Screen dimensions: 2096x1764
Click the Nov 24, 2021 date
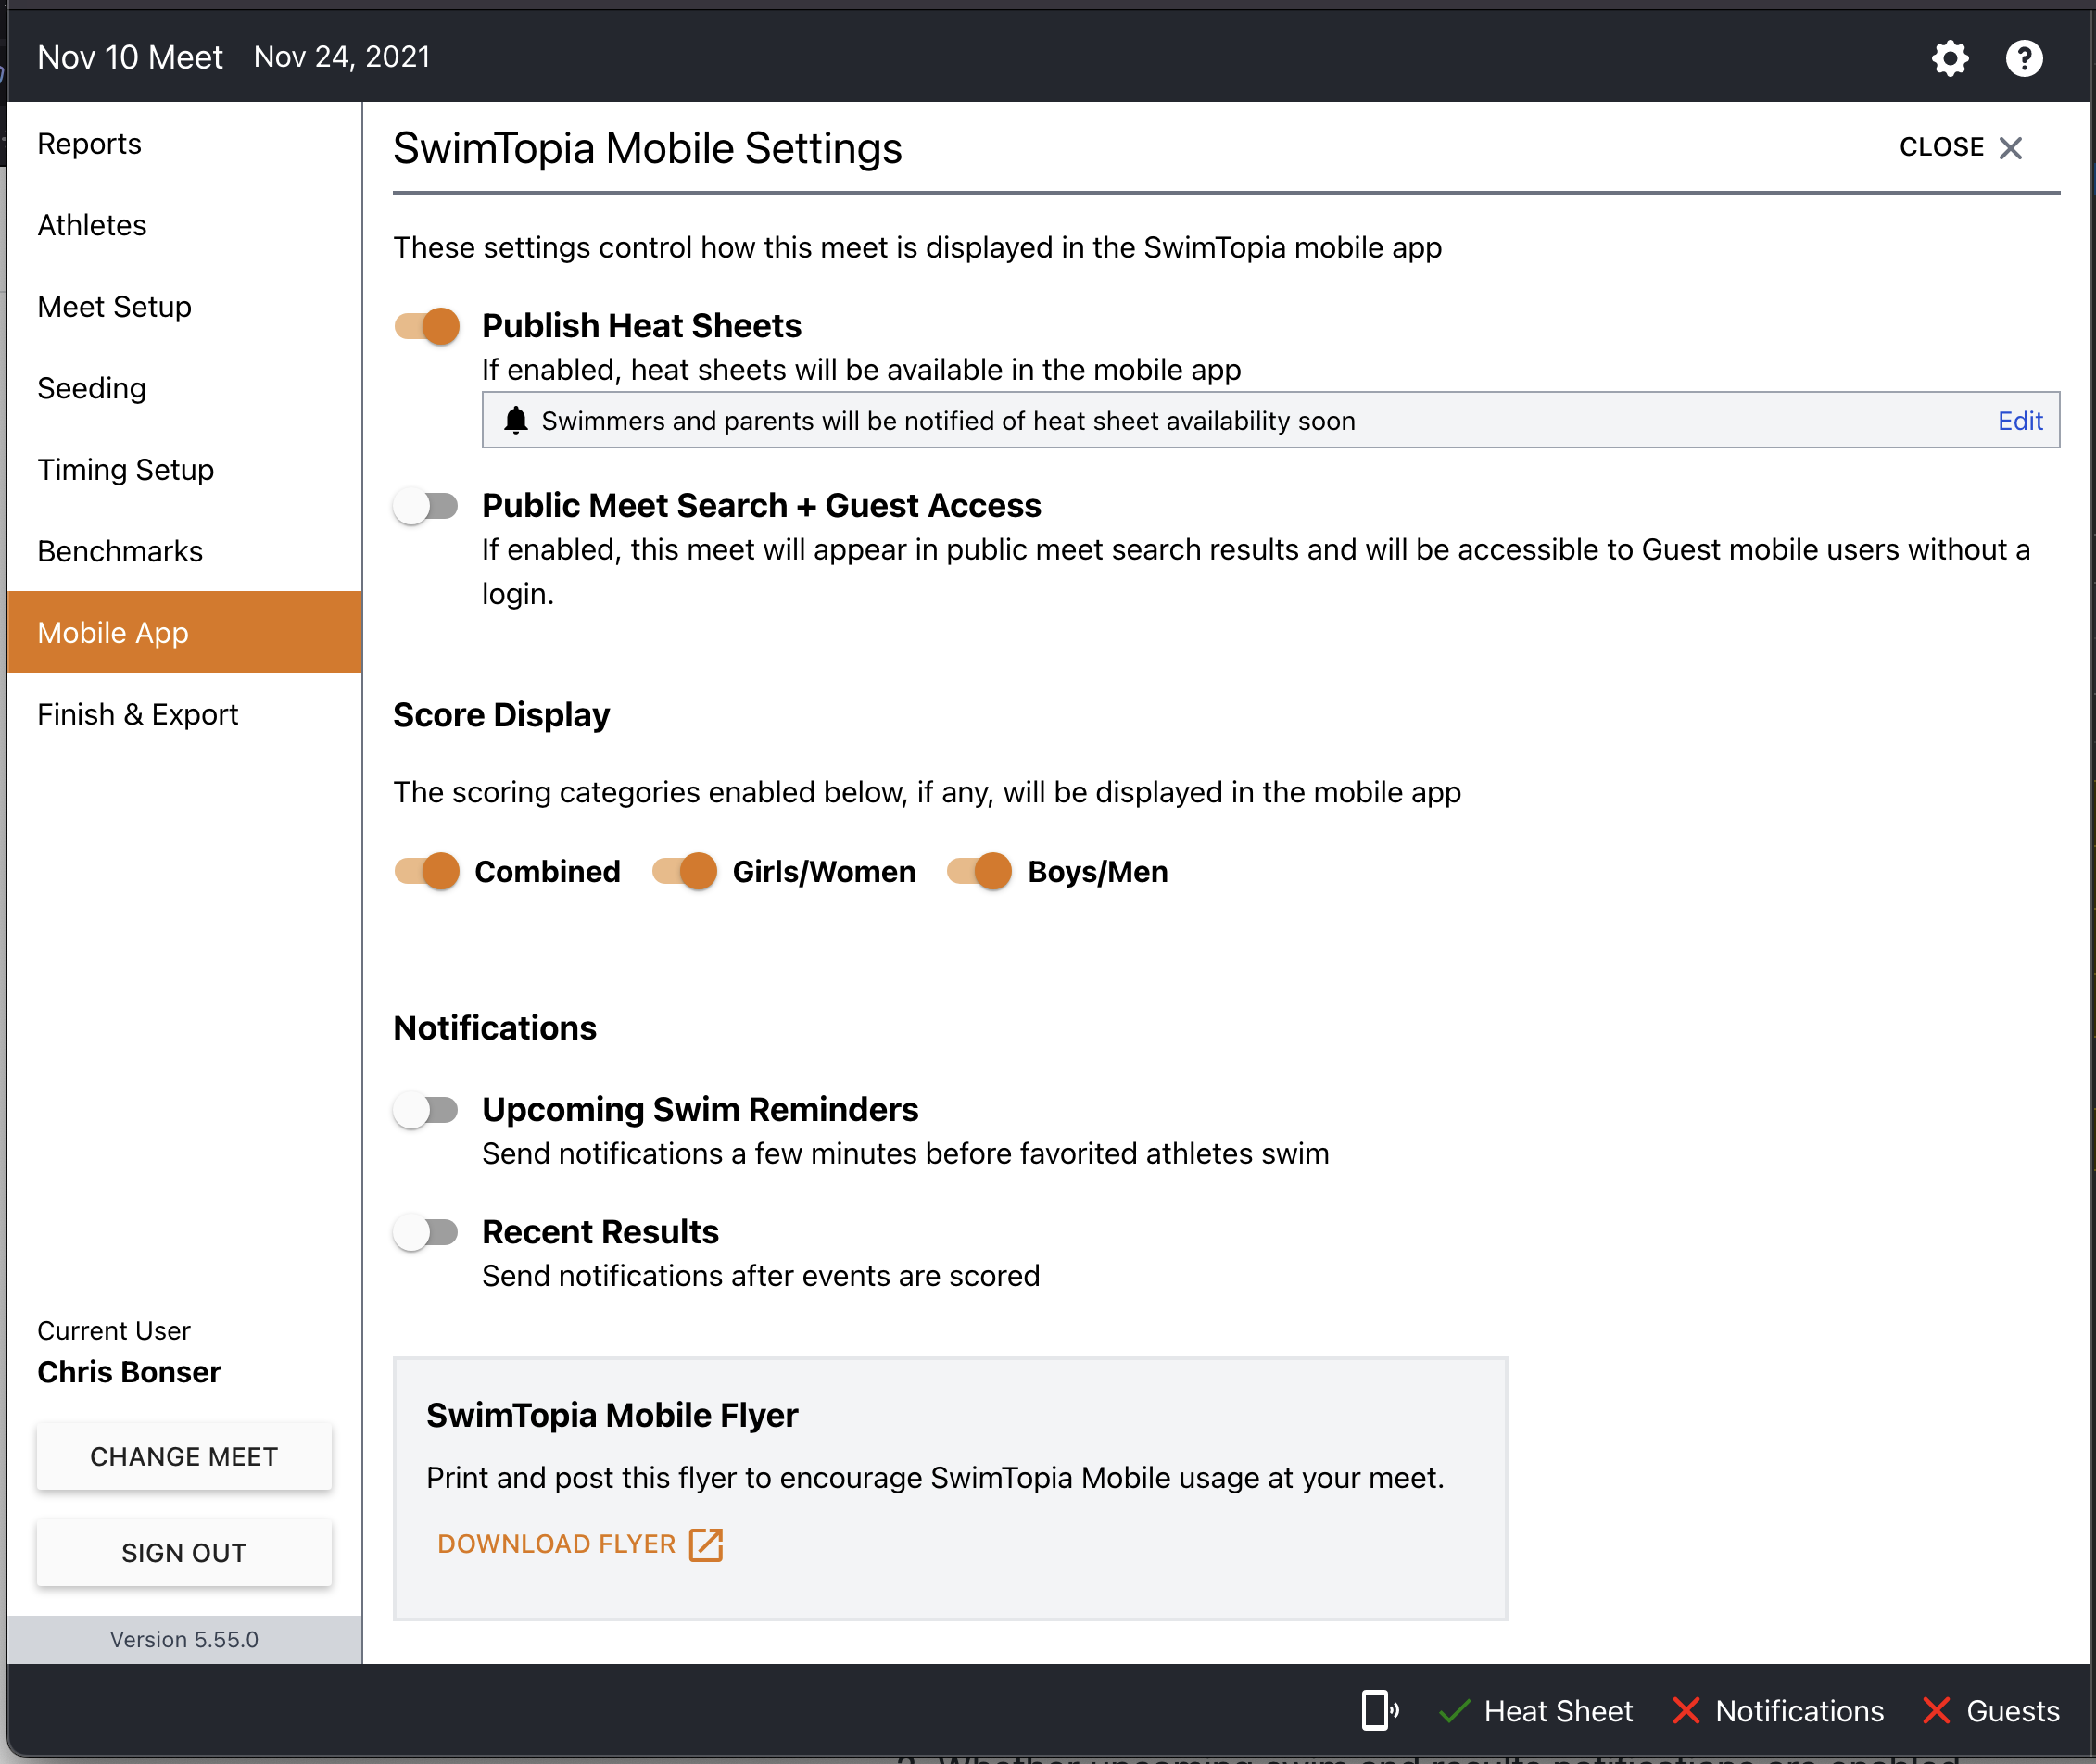[342, 57]
